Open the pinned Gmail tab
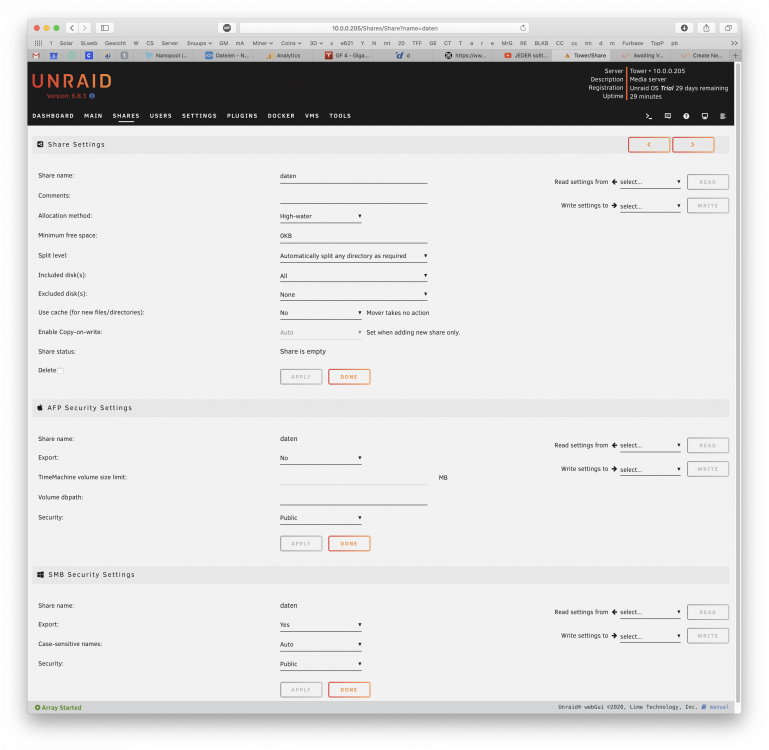Image resolution: width=769 pixels, height=750 pixels. coord(36,55)
